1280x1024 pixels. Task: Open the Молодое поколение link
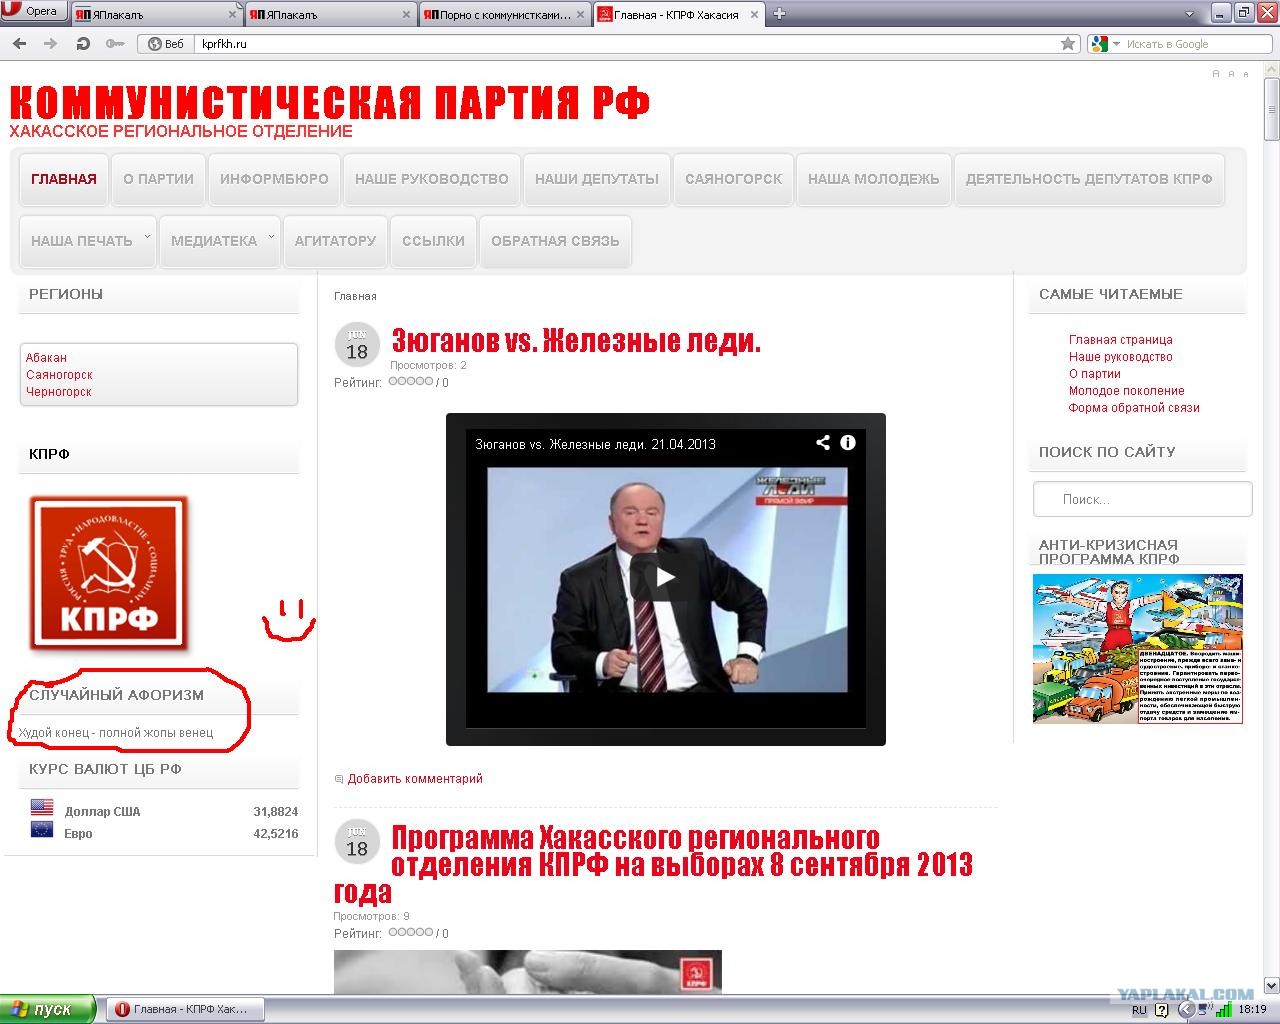click(x=1127, y=390)
